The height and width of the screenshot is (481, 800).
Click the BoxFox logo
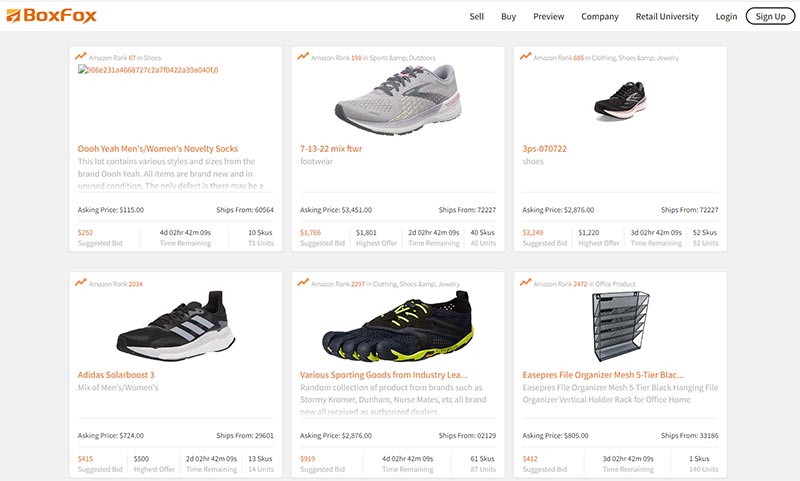click(x=51, y=16)
